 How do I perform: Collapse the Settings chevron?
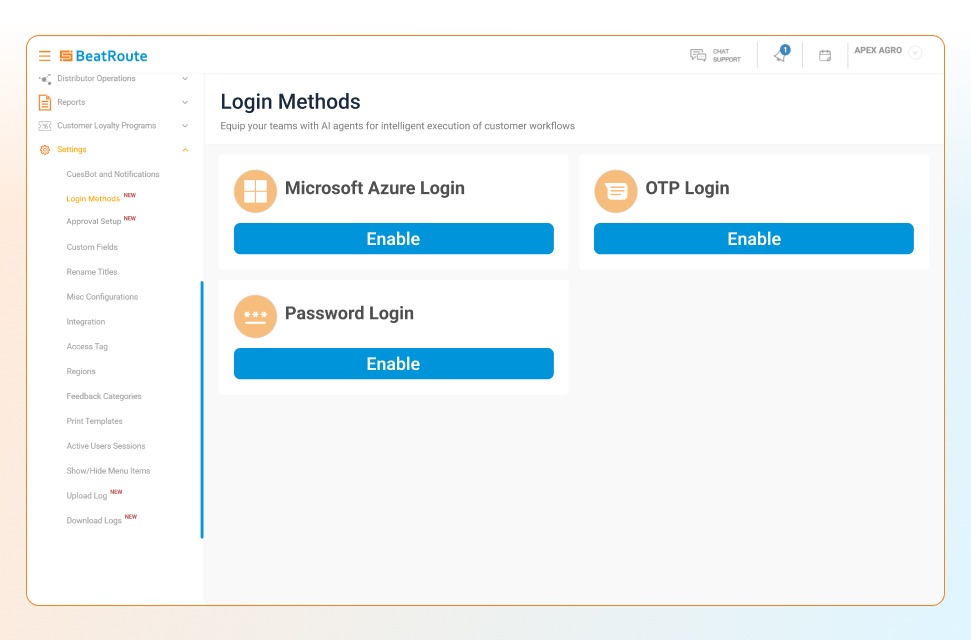tap(185, 150)
